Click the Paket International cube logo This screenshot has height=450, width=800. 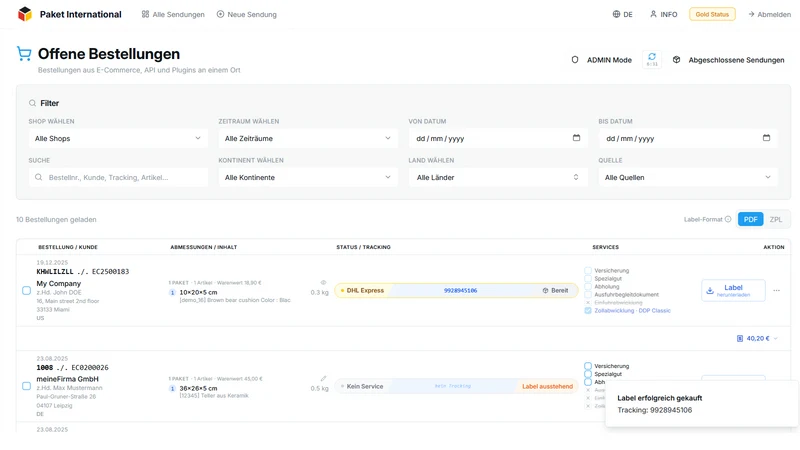click(24, 14)
